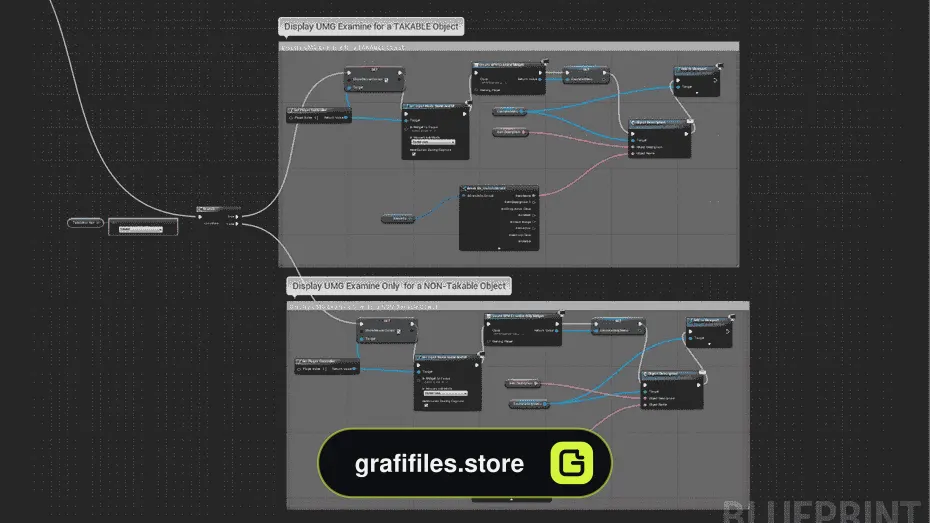
Task: Click the Branch node's True exec pin
Action: click(237, 217)
